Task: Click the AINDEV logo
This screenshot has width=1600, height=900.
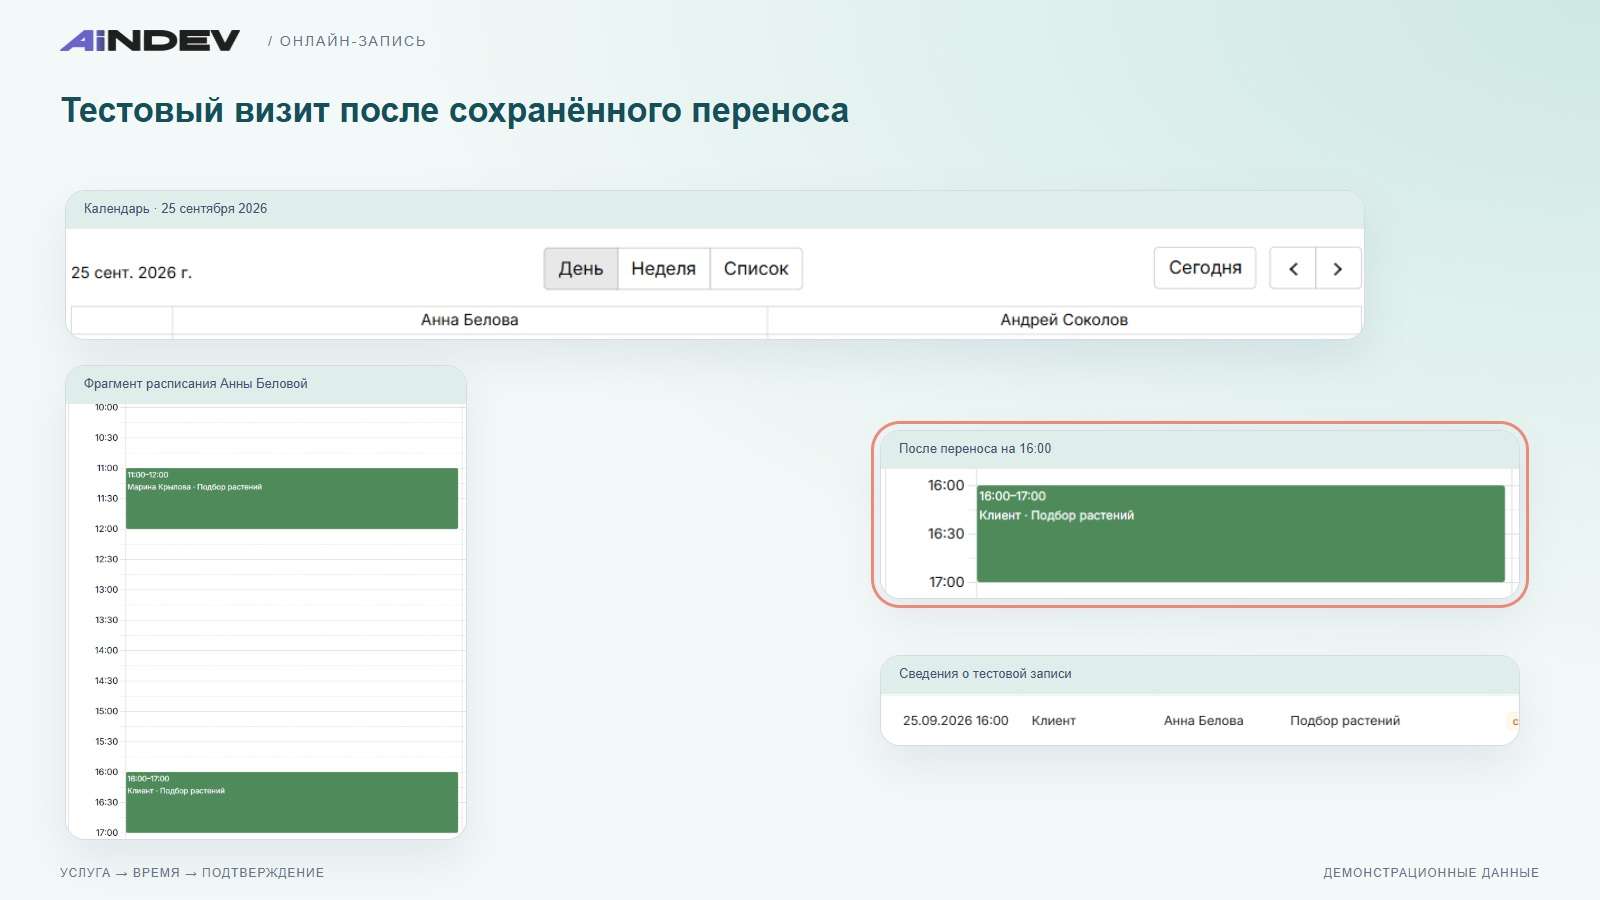Action: (x=150, y=40)
